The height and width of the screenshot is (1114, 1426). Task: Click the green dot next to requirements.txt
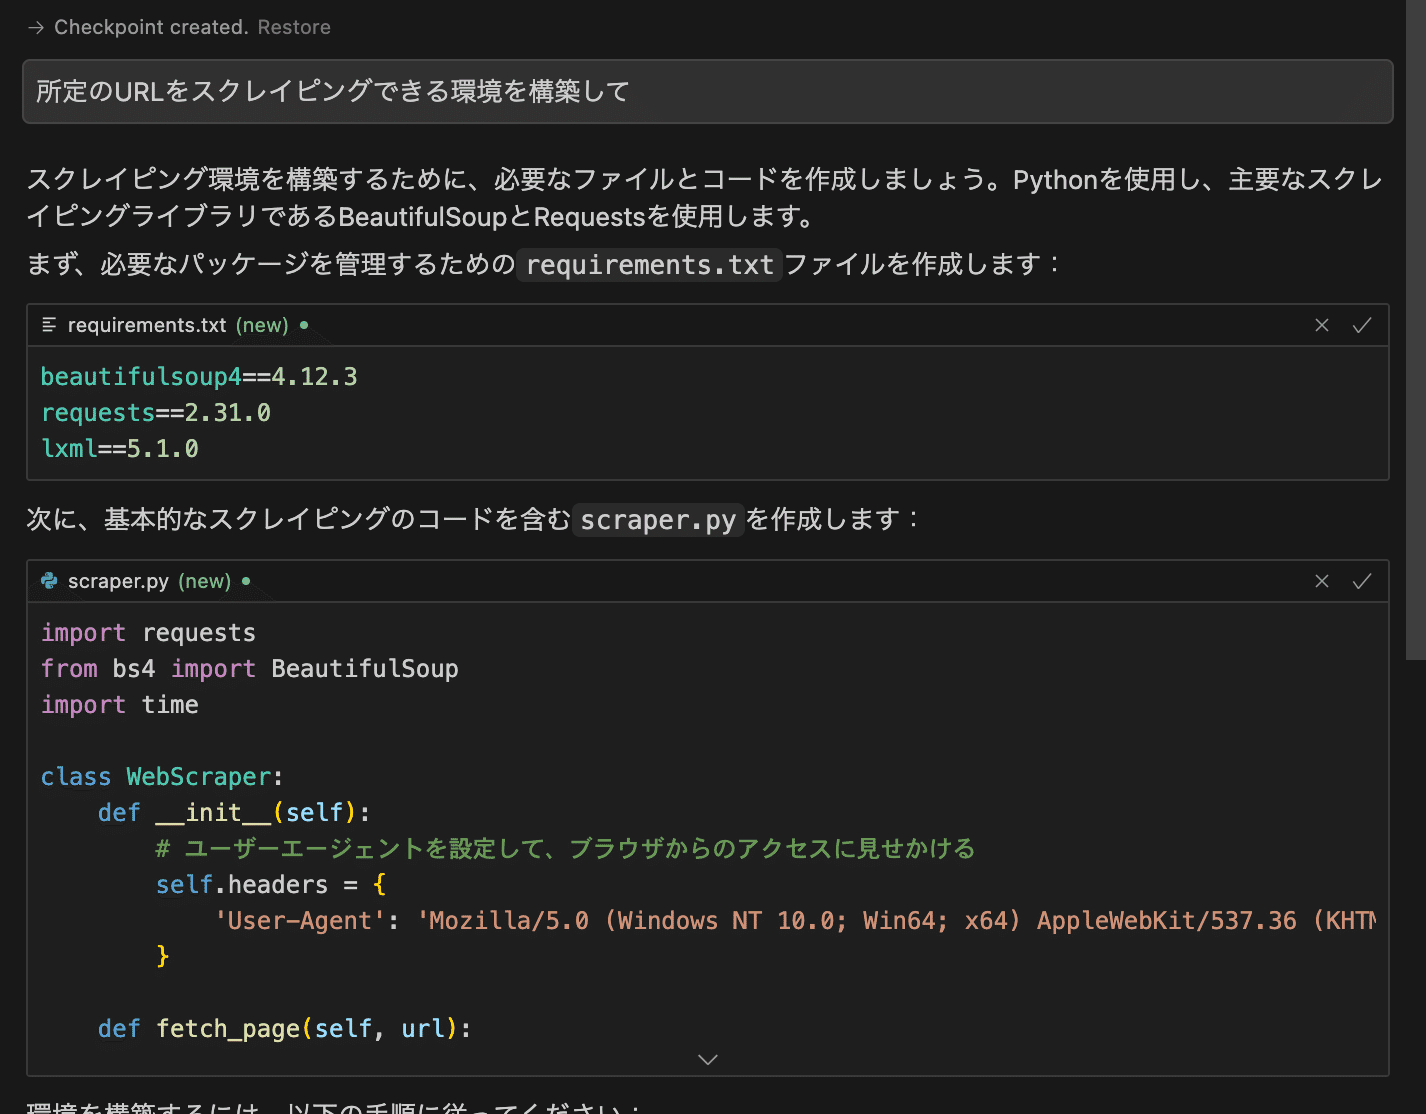point(304,325)
